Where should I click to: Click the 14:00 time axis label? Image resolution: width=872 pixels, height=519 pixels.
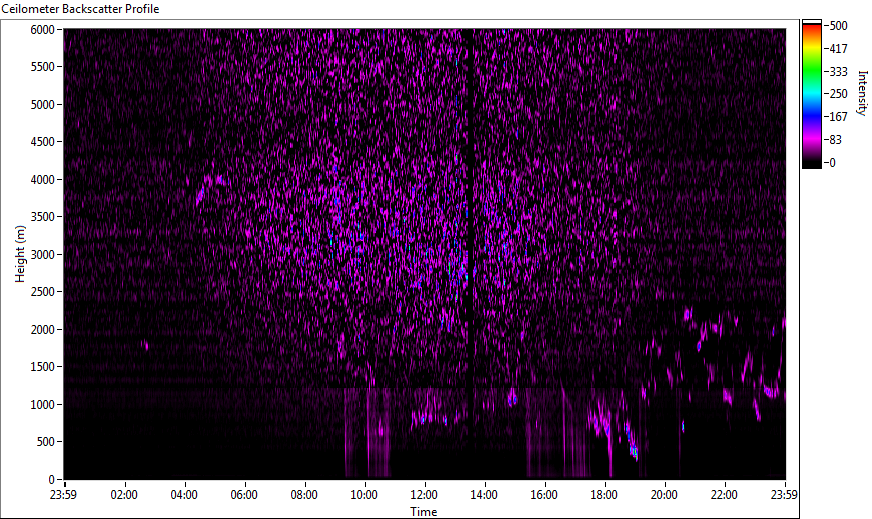click(x=484, y=495)
